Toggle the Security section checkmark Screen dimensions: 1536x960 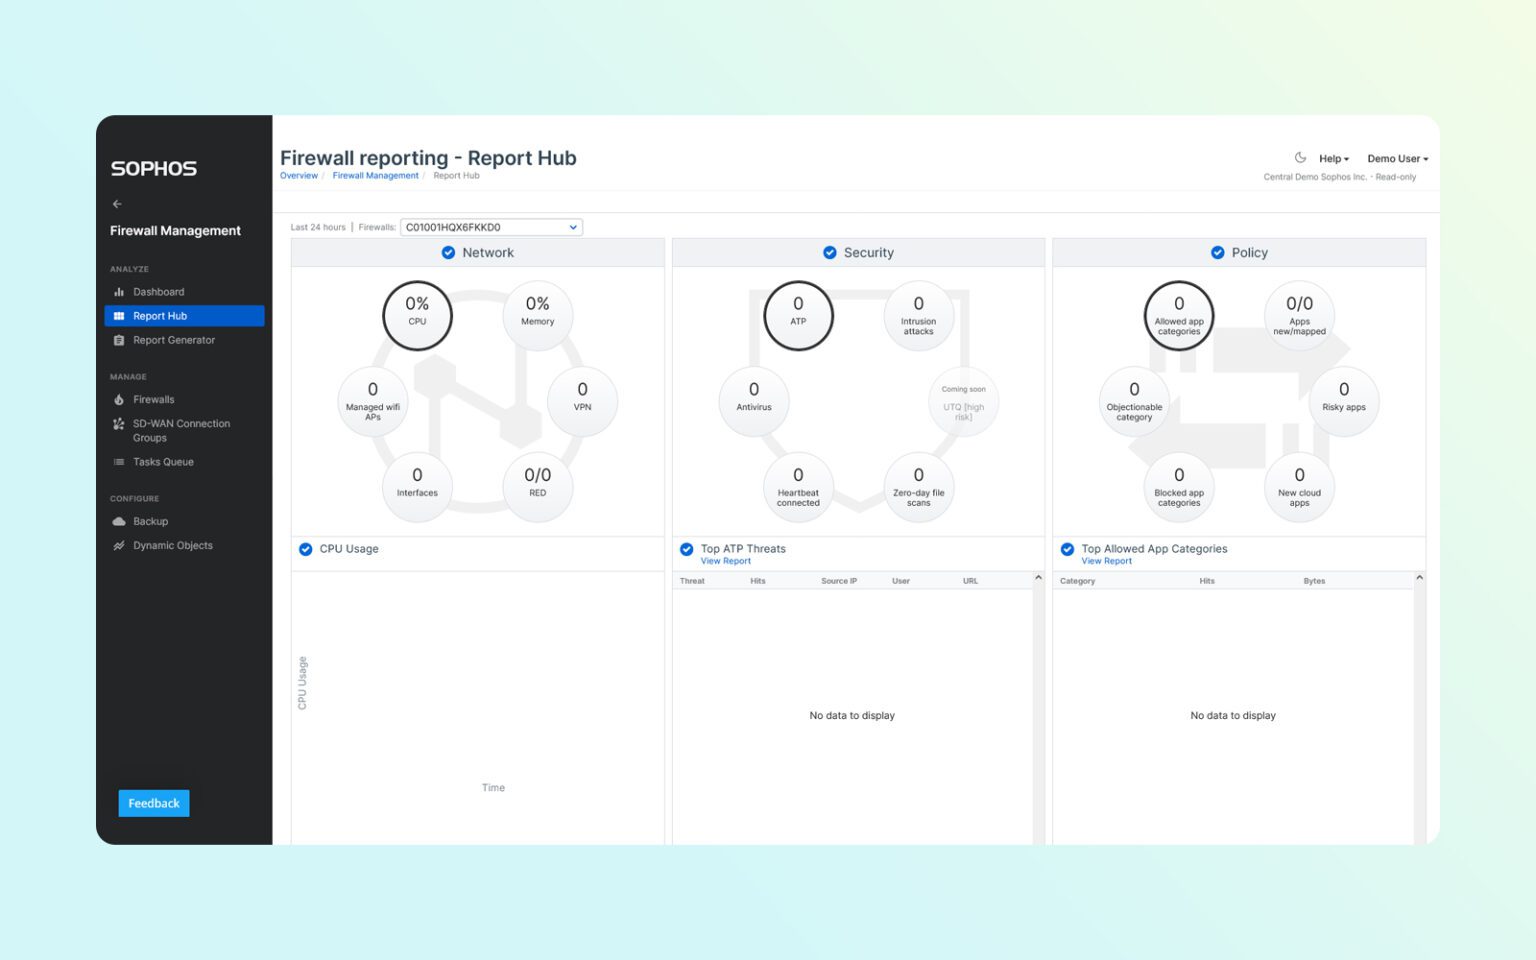pyautogui.click(x=830, y=252)
